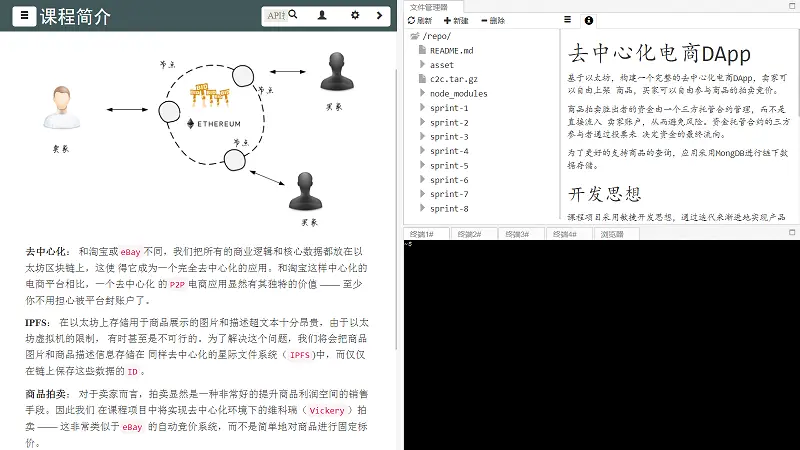Click the red eBay keyword in 去中心化 paragraph
800x450 pixels.
[x=131, y=252]
